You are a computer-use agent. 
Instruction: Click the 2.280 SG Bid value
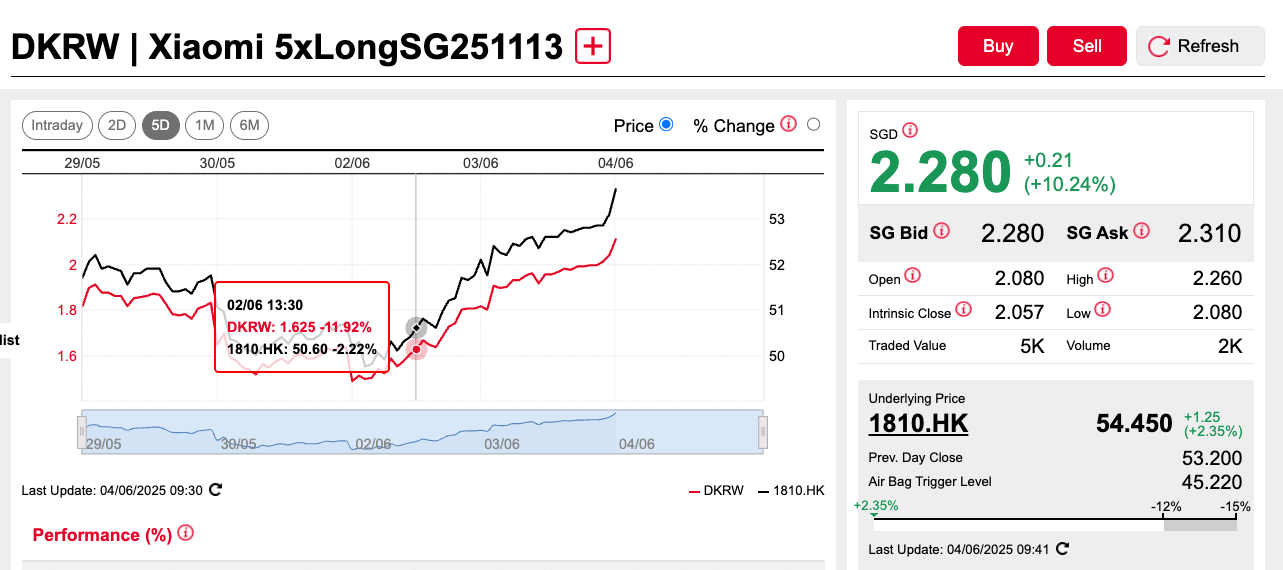(1012, 233)
